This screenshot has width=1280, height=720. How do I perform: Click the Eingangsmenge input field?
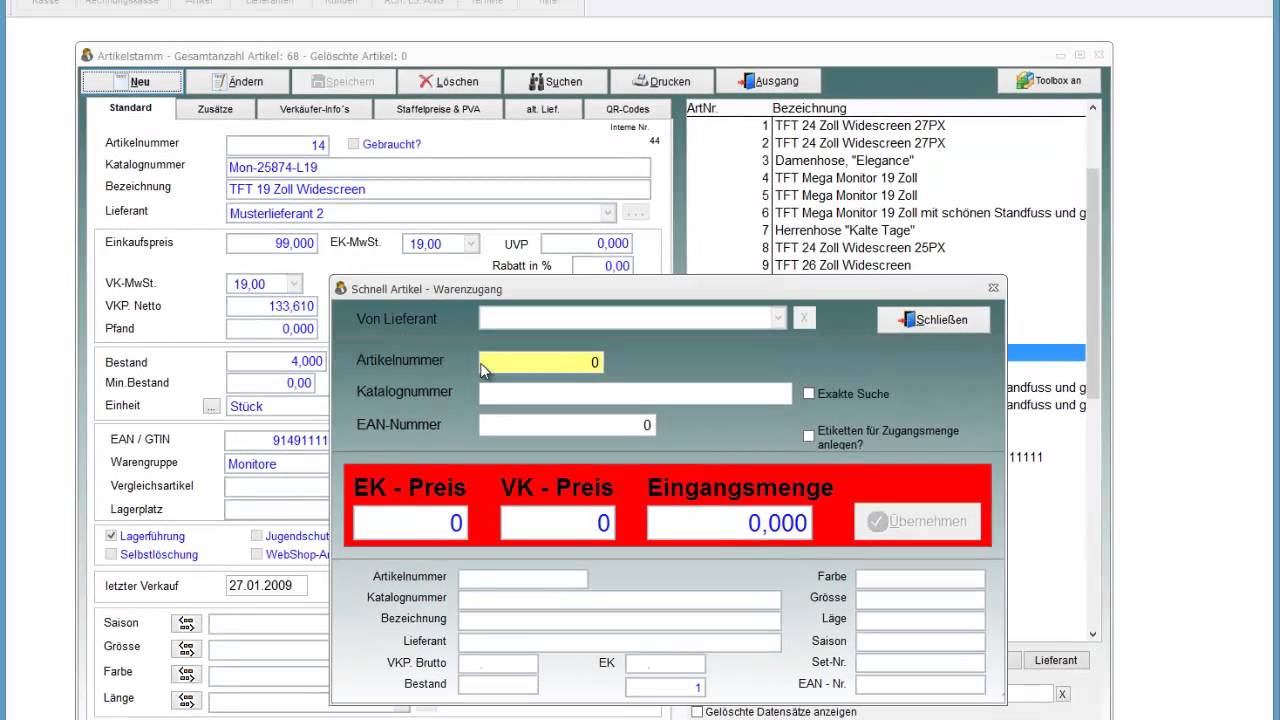click(729, 522)
